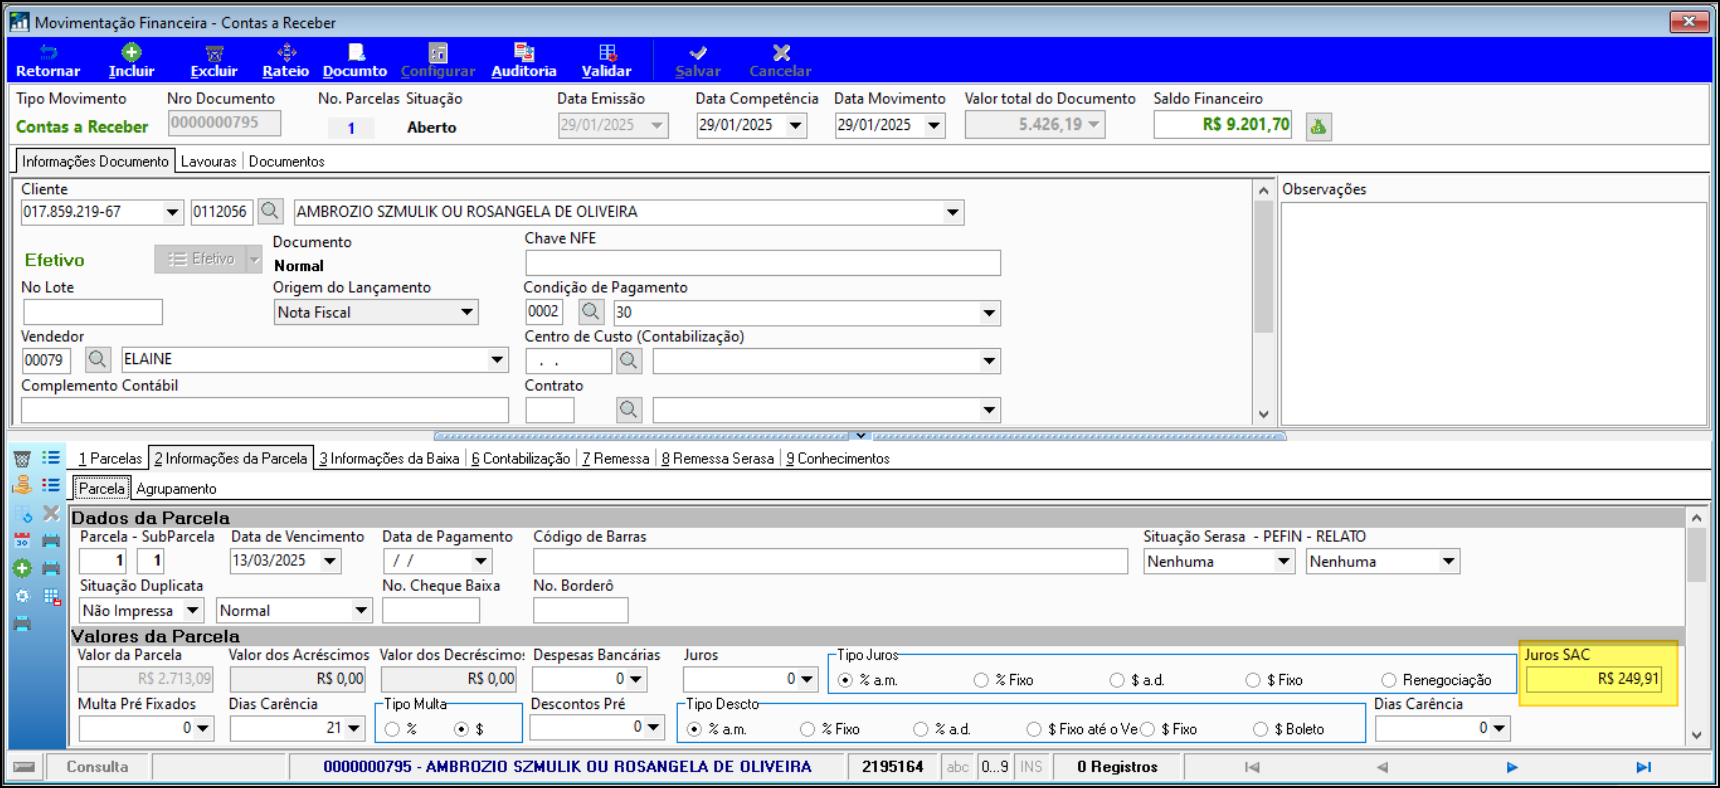The height and width of the screenshot is (788, 1720).
Task: Click the Chave NFE input field
Action: pyautogui.click(x=763, y=262)
